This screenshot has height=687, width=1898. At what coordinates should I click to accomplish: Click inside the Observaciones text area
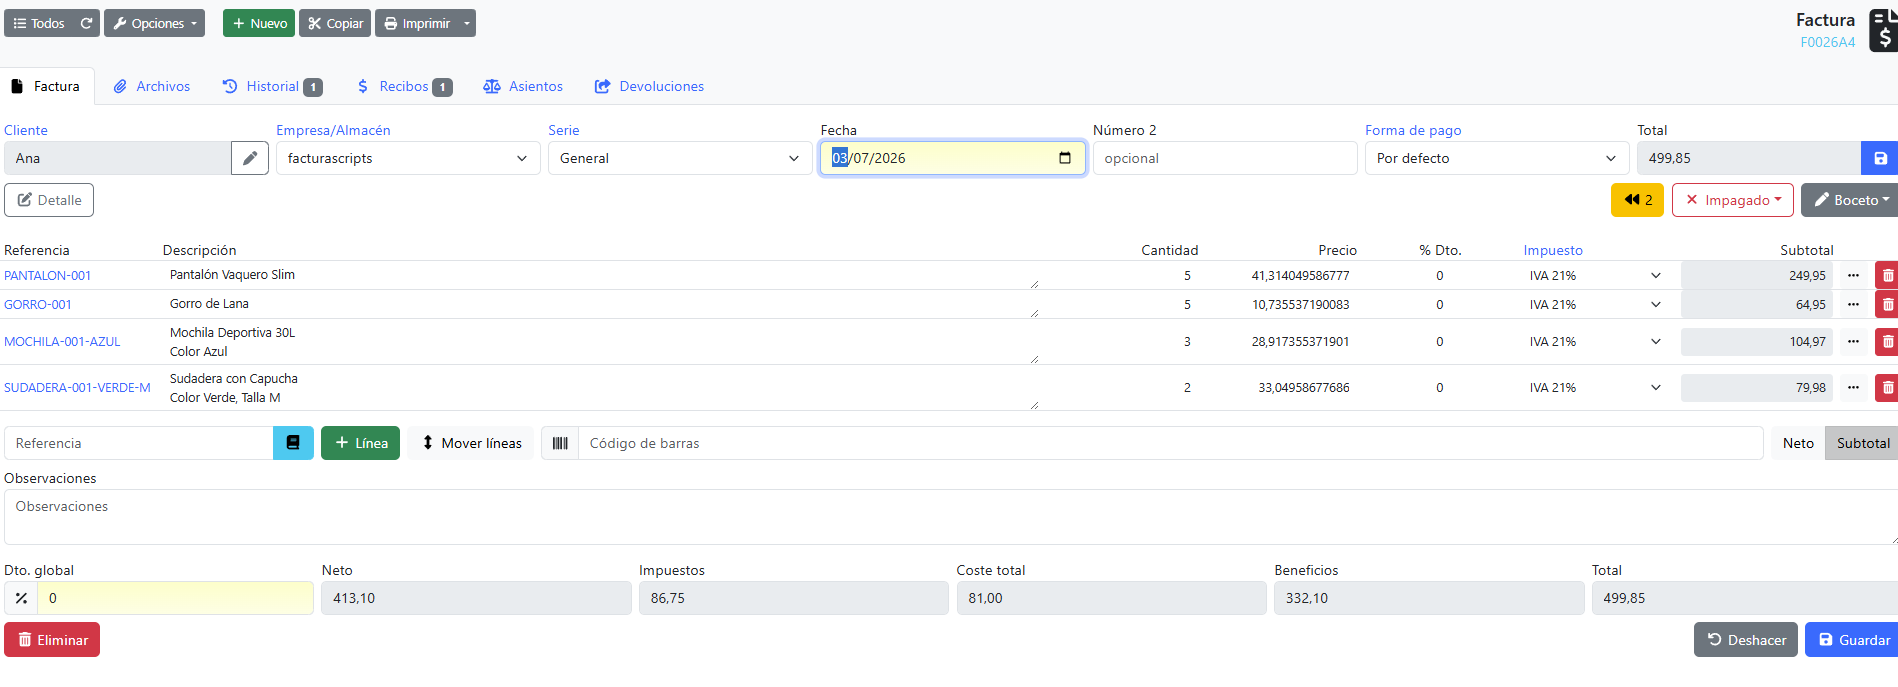coord(950,517)
